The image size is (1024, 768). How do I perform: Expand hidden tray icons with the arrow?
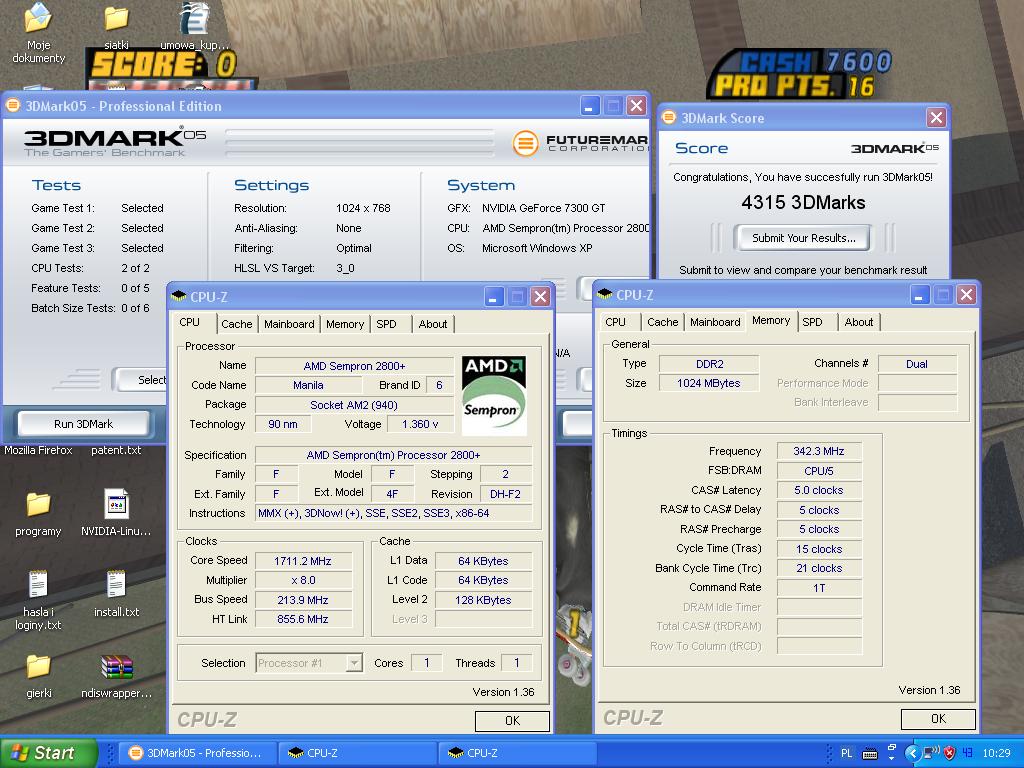pyautogui.click(x=912, y=753)
